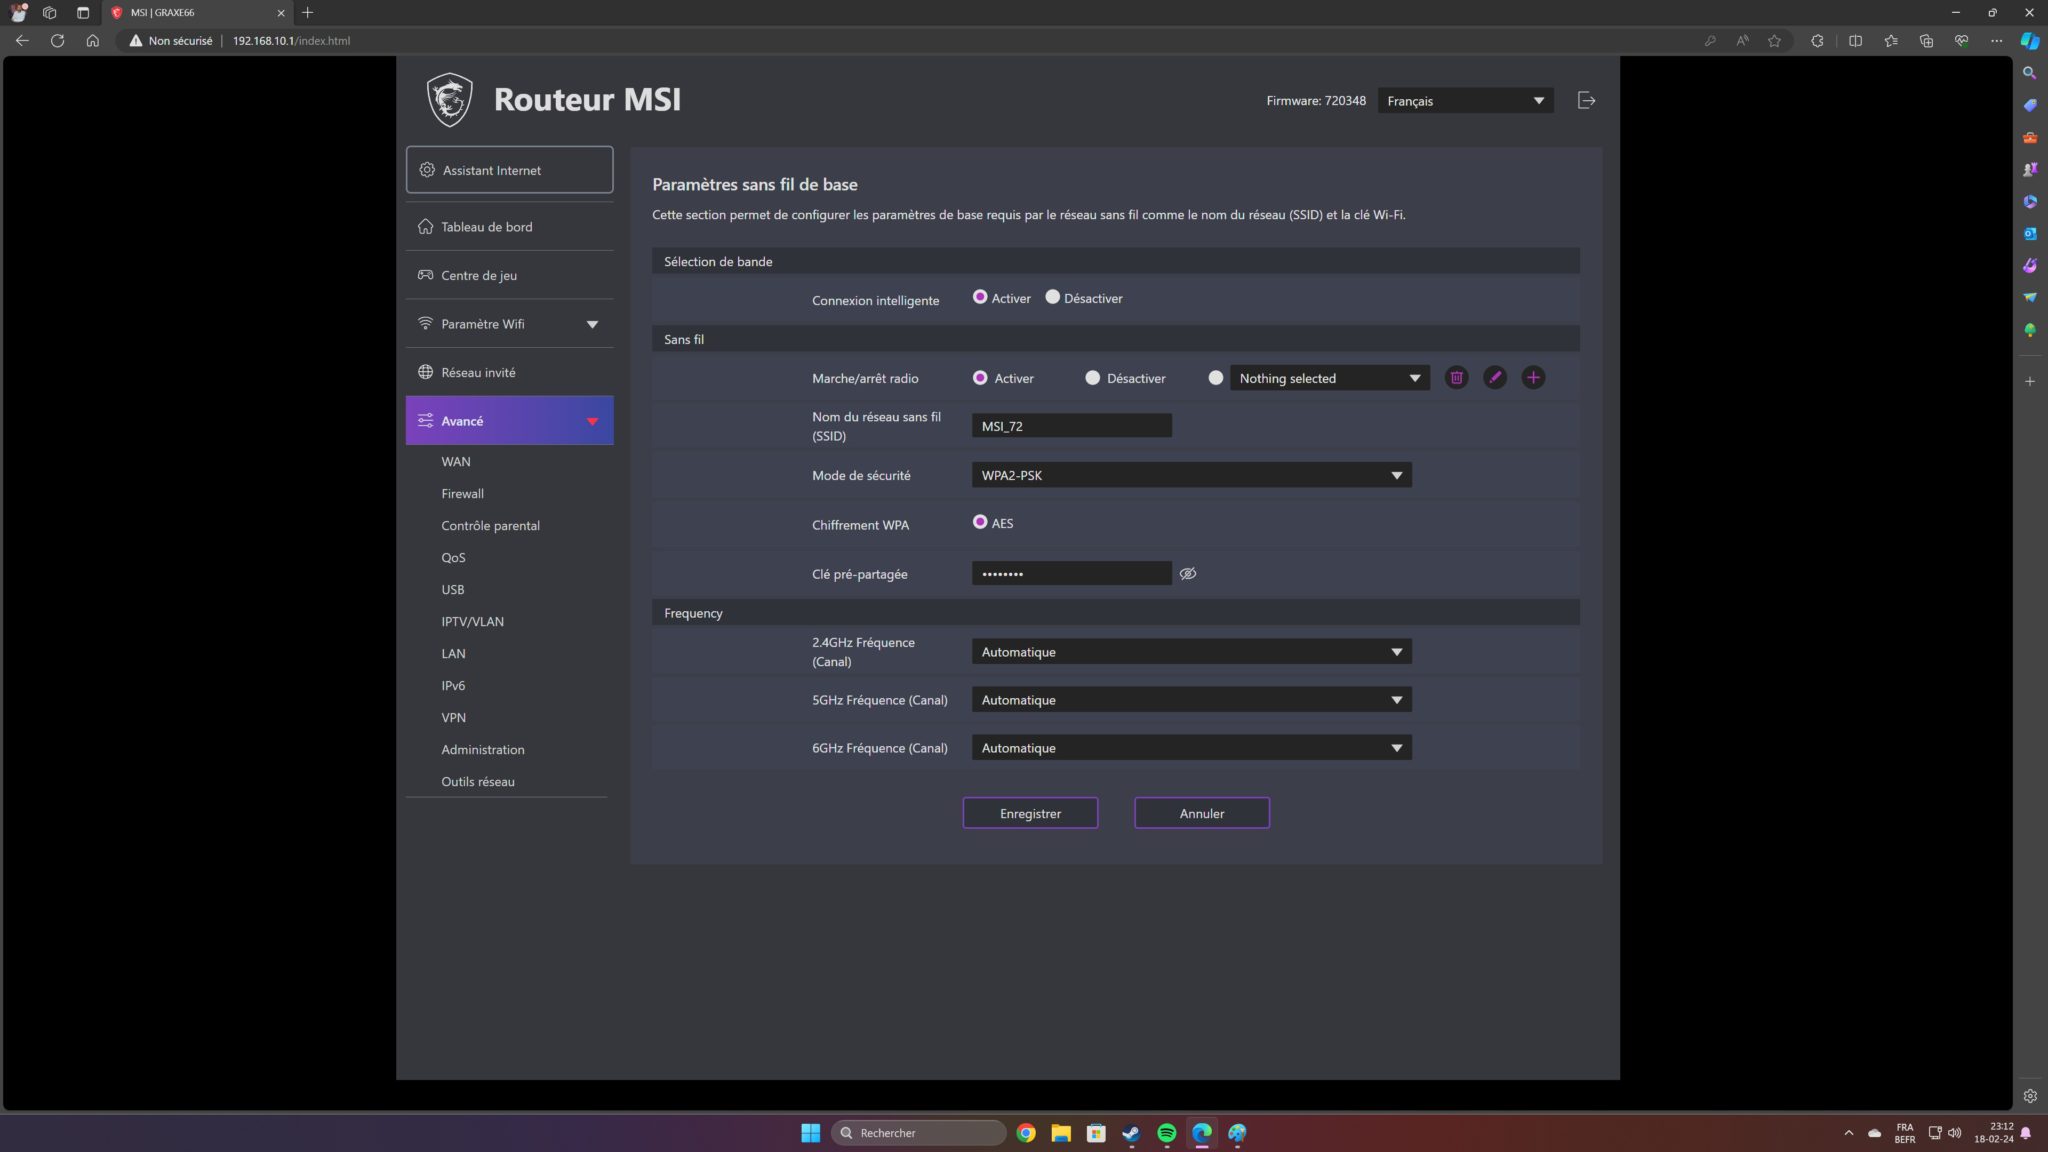Select Activer for Marche/arrêt radio

coord(980,377)
